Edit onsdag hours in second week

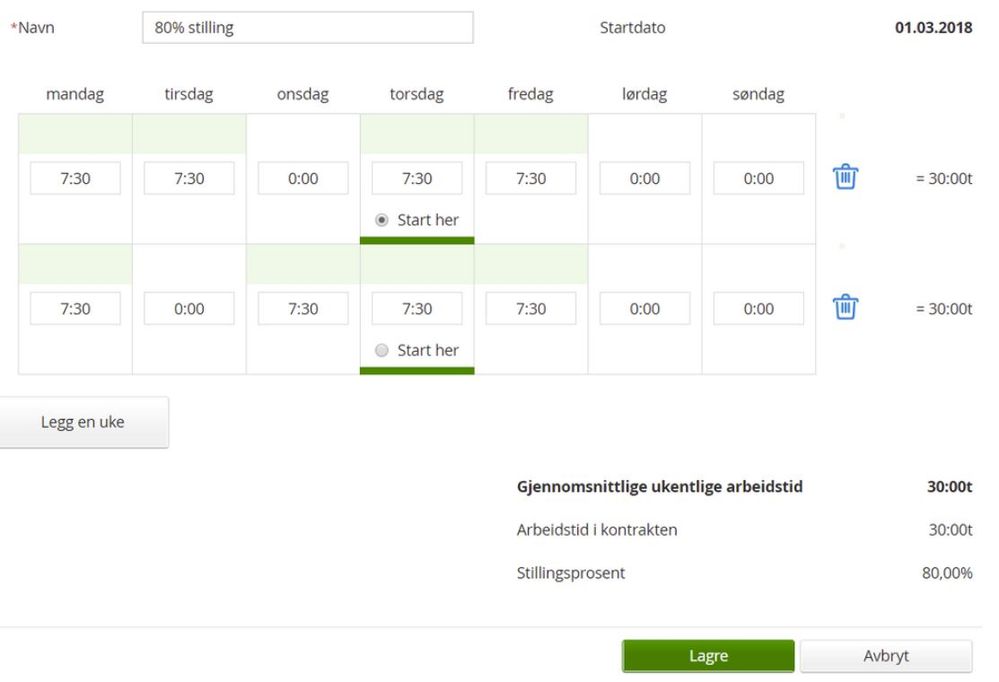(x=303, y=308)
